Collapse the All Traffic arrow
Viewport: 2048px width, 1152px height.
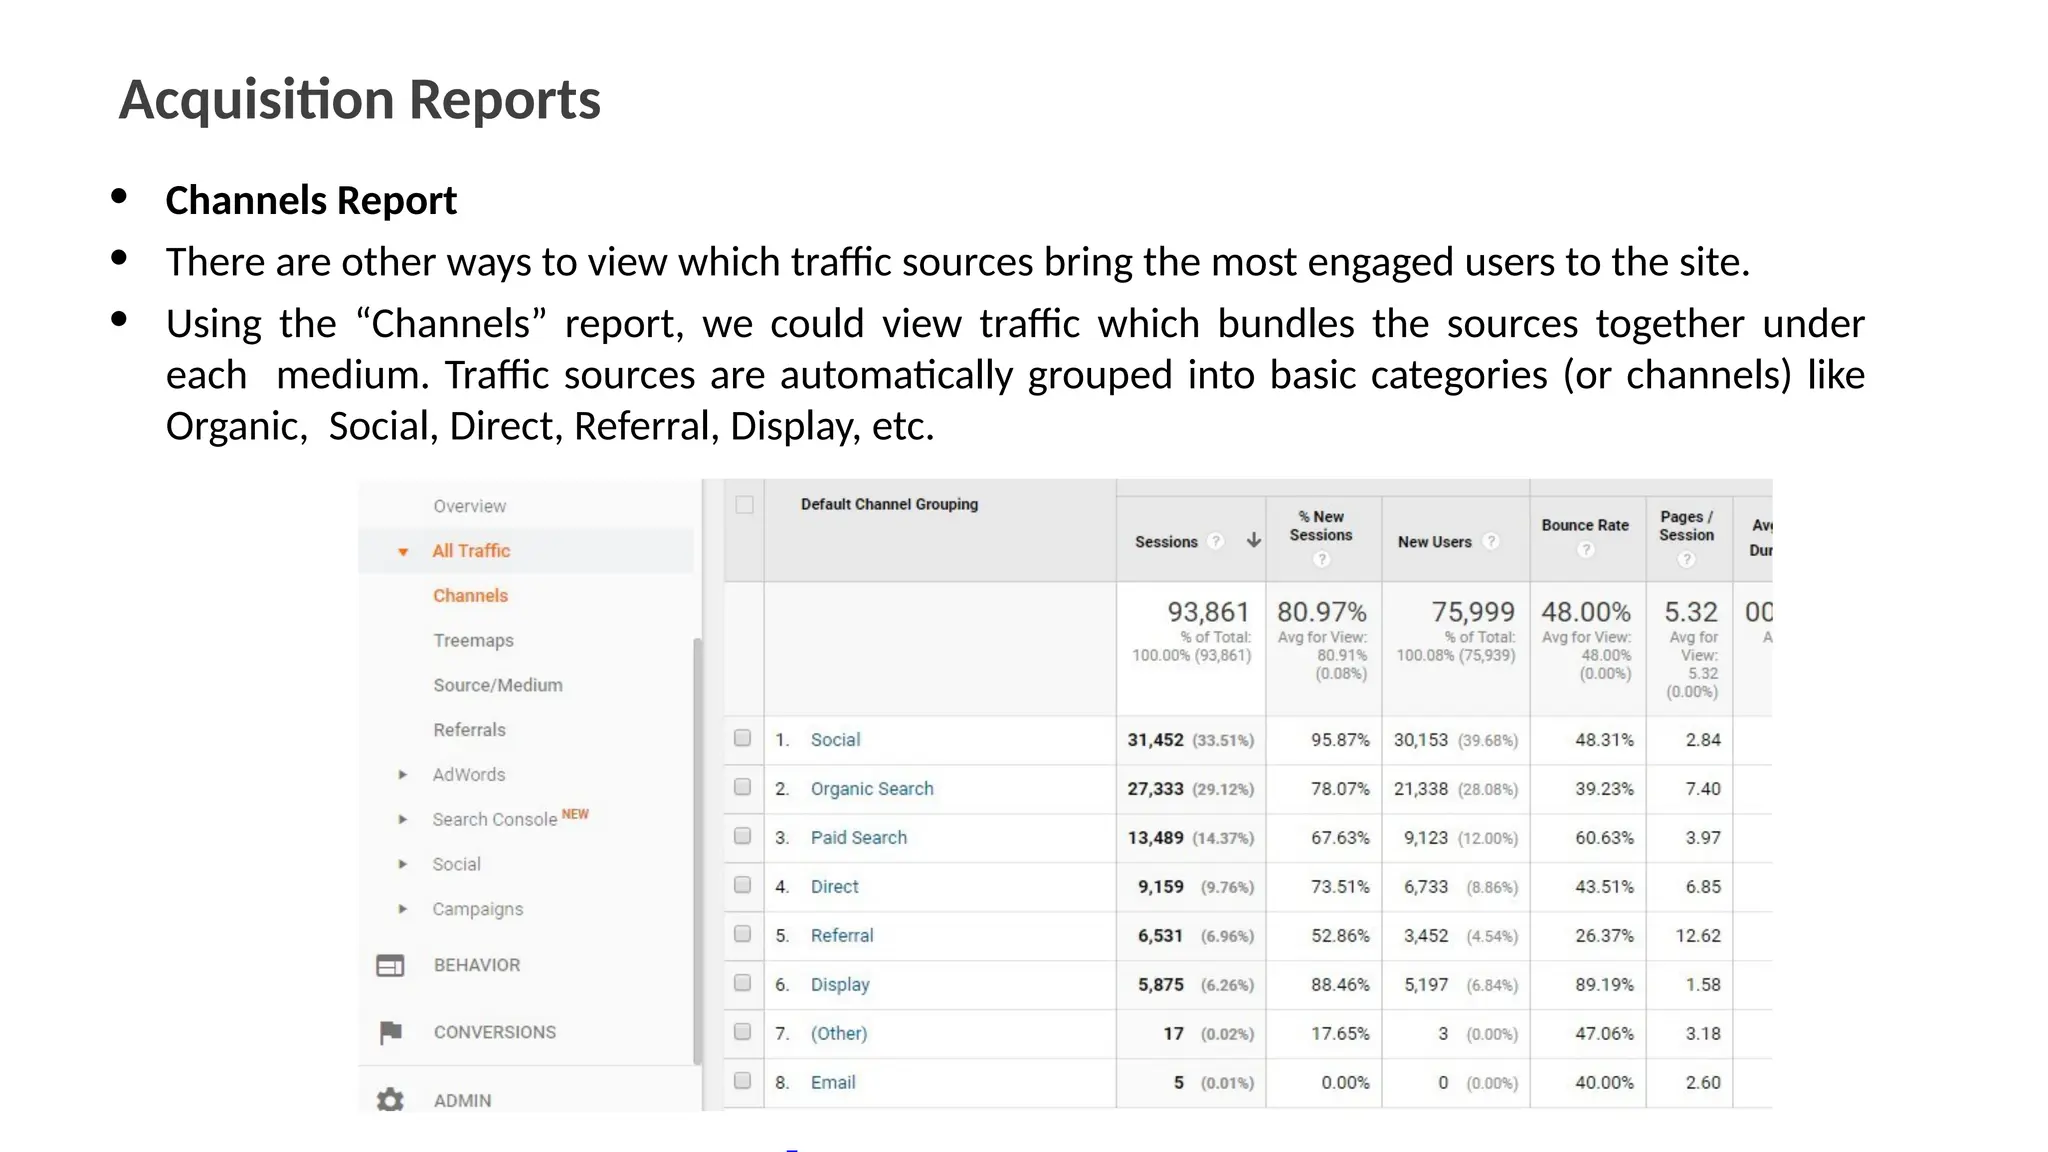point(403,552)
